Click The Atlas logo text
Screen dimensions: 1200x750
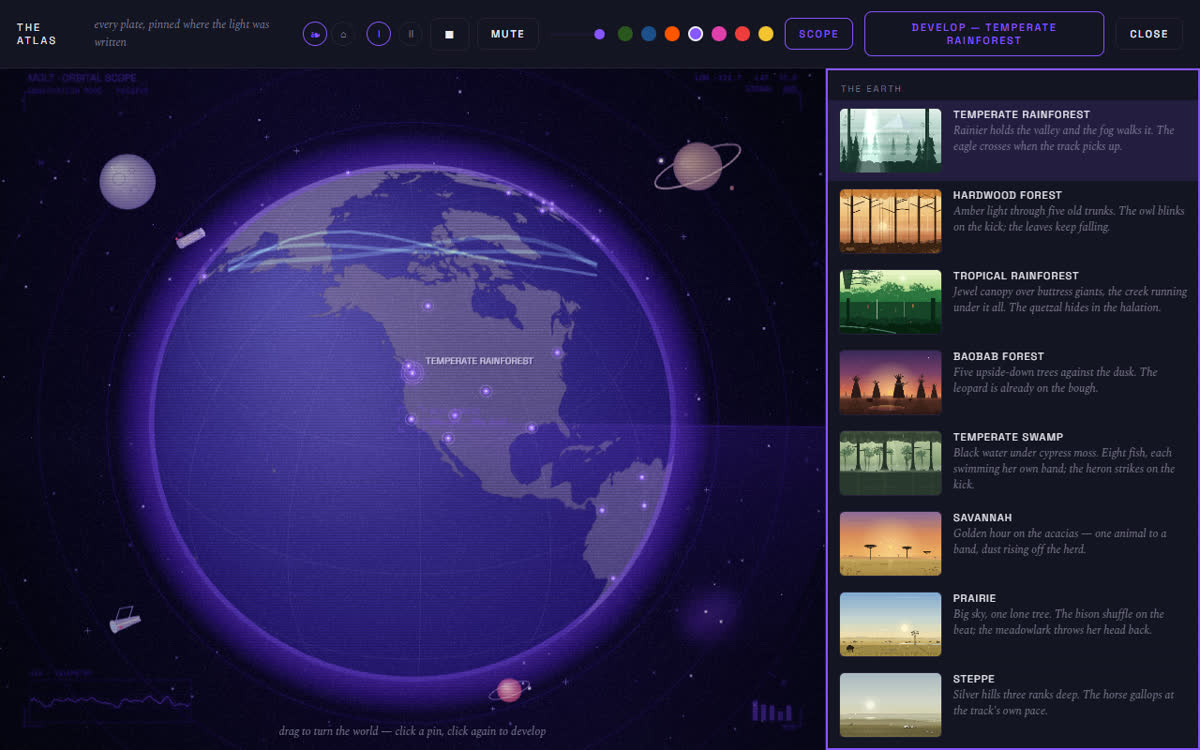coord(37,34)
